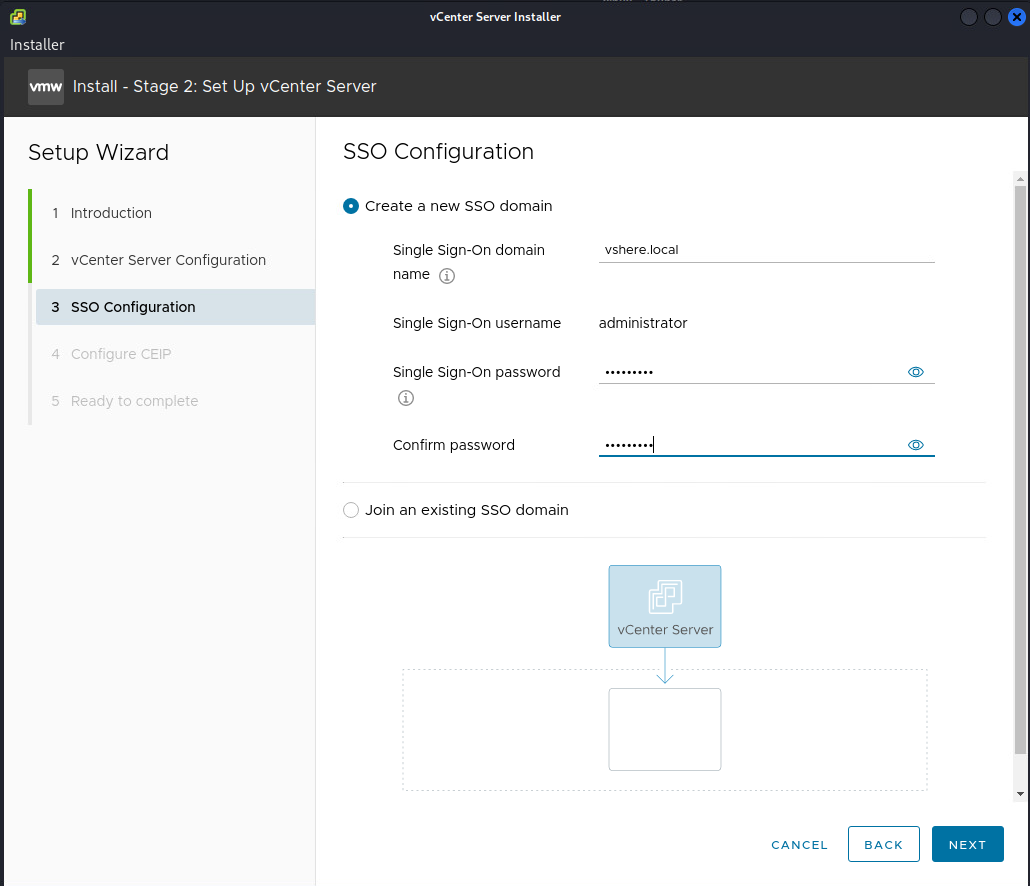Choose Join an existing SSO domain

(x=351, y=510)
